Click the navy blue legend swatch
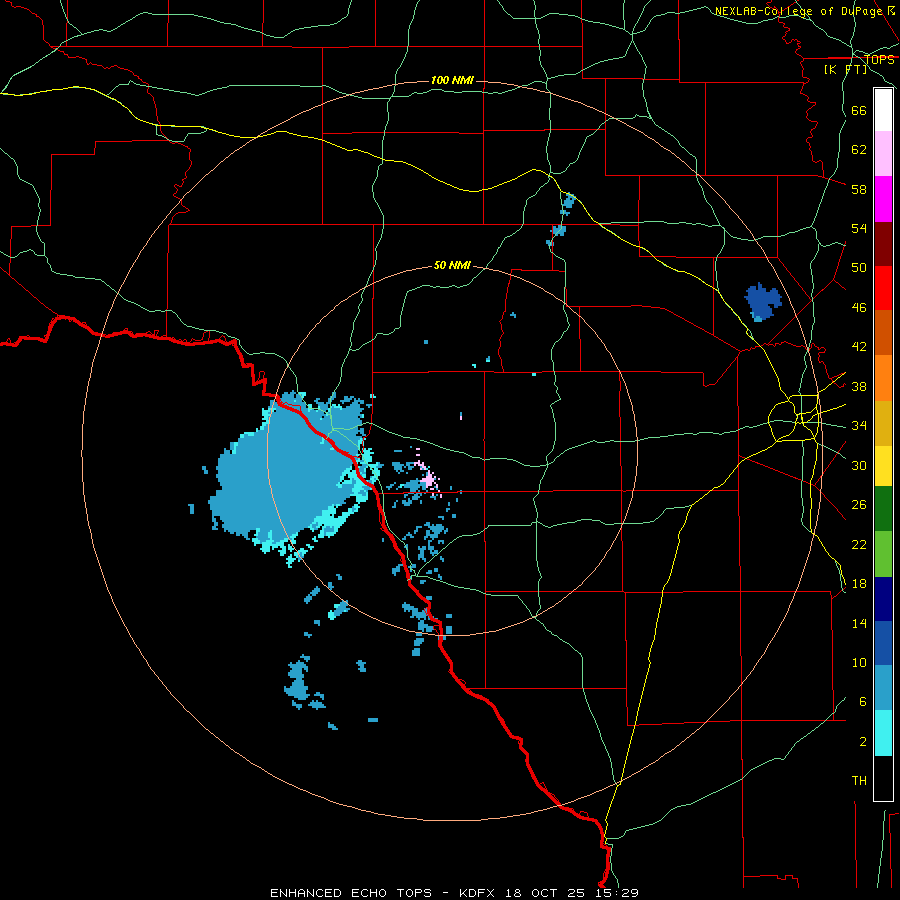Viewport: 900px width, 900px height. (883, 599)
